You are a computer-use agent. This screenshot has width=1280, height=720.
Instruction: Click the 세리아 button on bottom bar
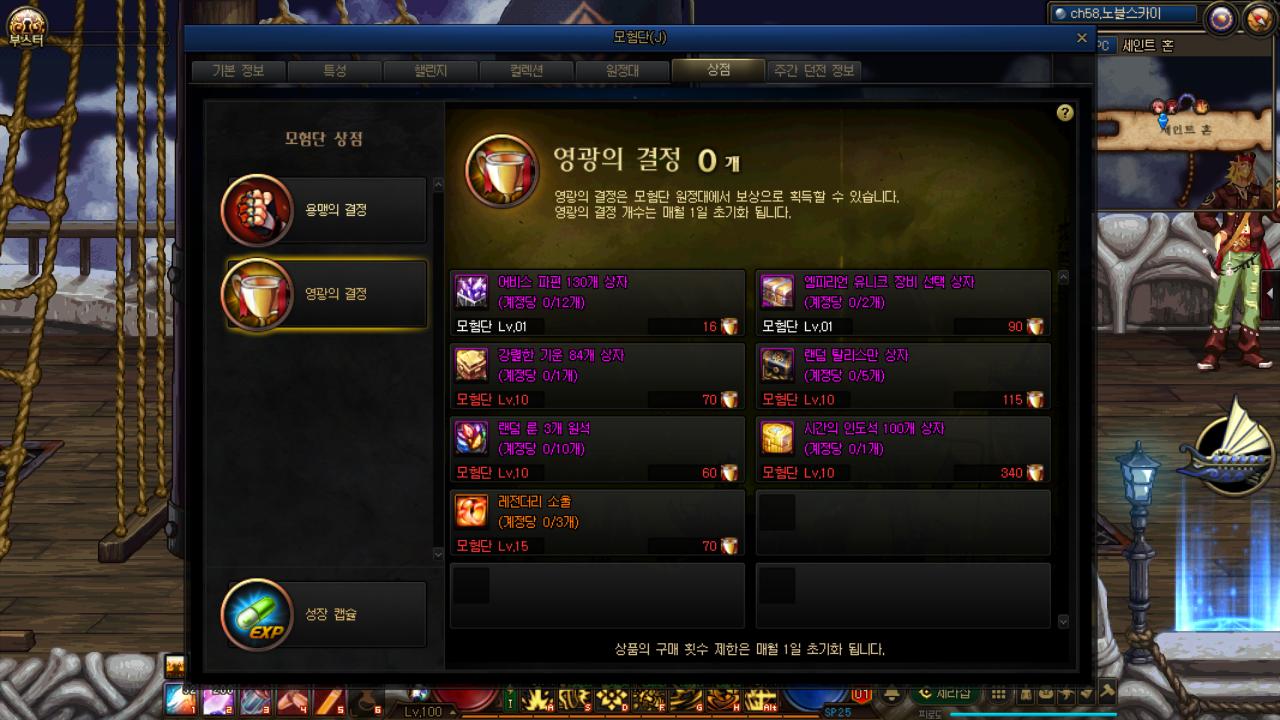pyautogui.click(x=946, y=694)
